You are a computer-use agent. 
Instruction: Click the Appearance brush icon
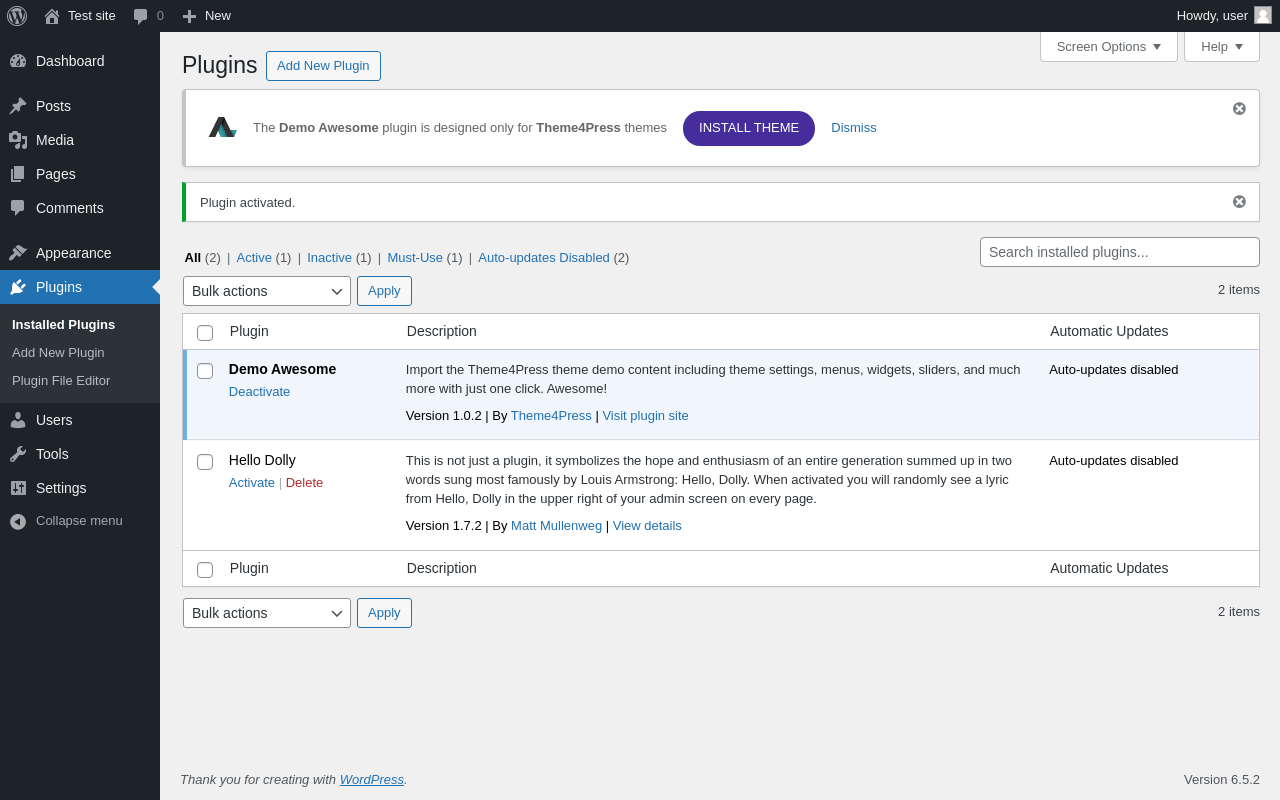click(18, 253)
